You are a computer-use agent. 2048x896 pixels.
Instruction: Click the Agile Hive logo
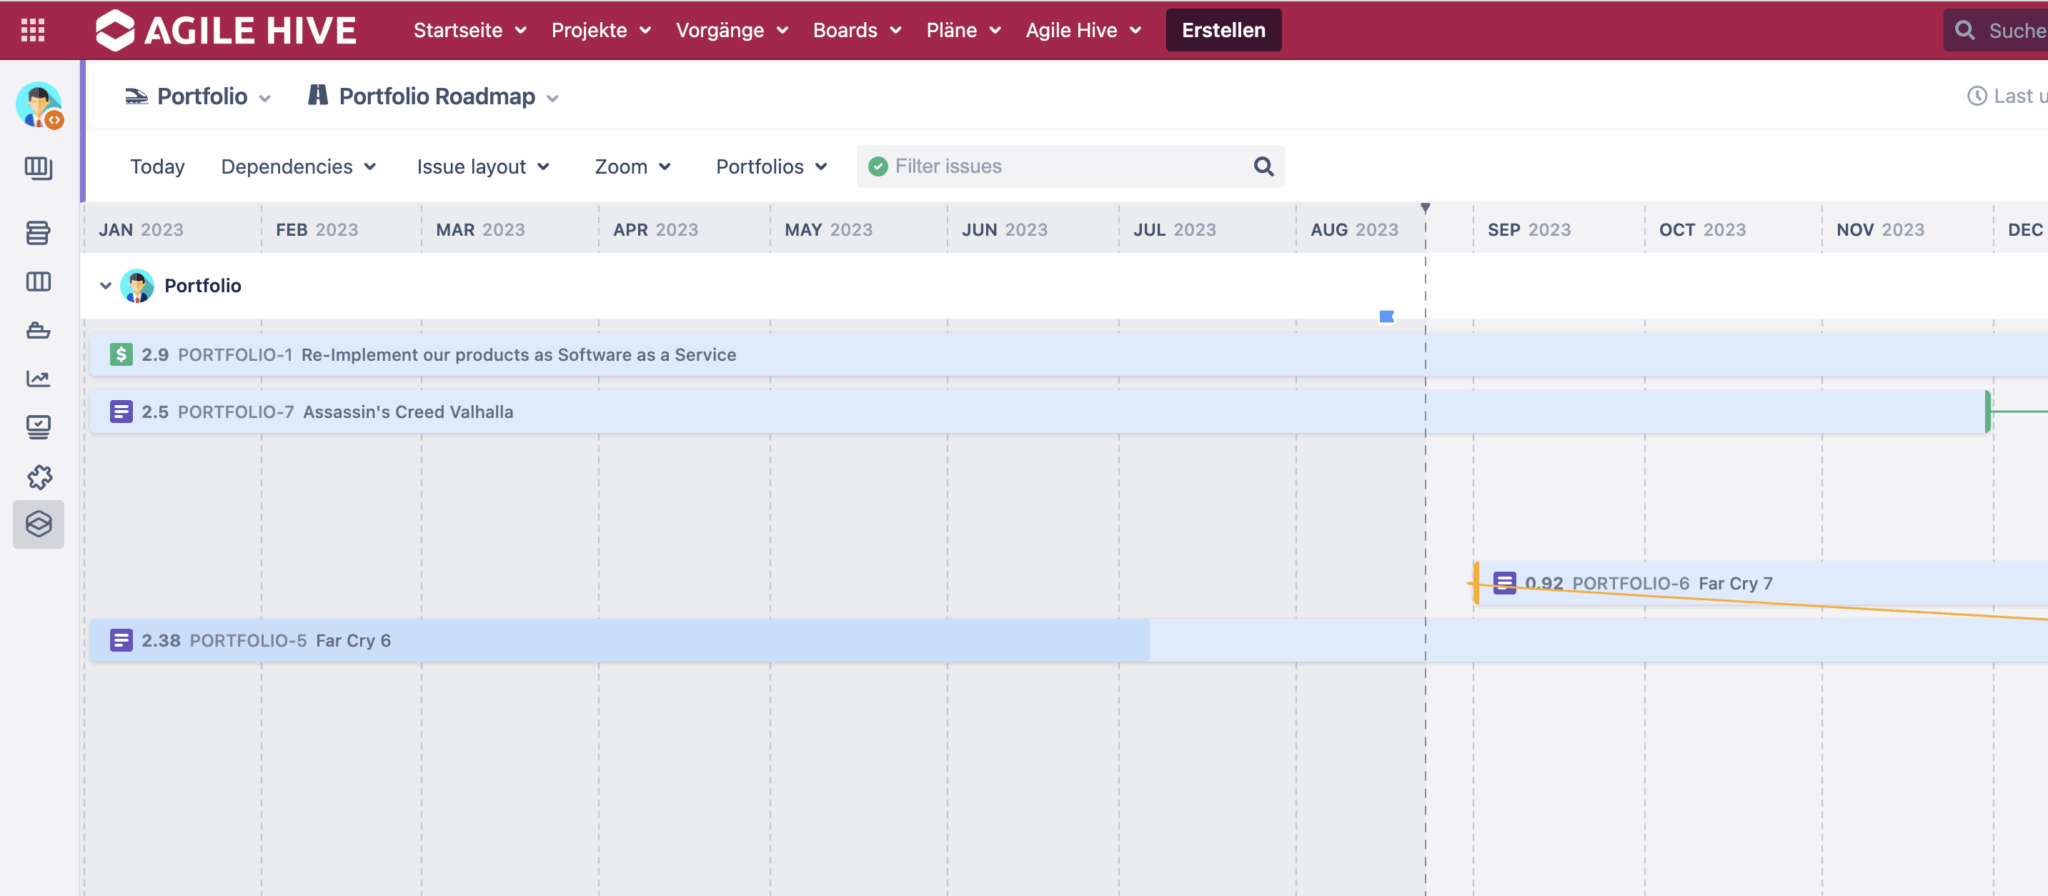point(226,30)
